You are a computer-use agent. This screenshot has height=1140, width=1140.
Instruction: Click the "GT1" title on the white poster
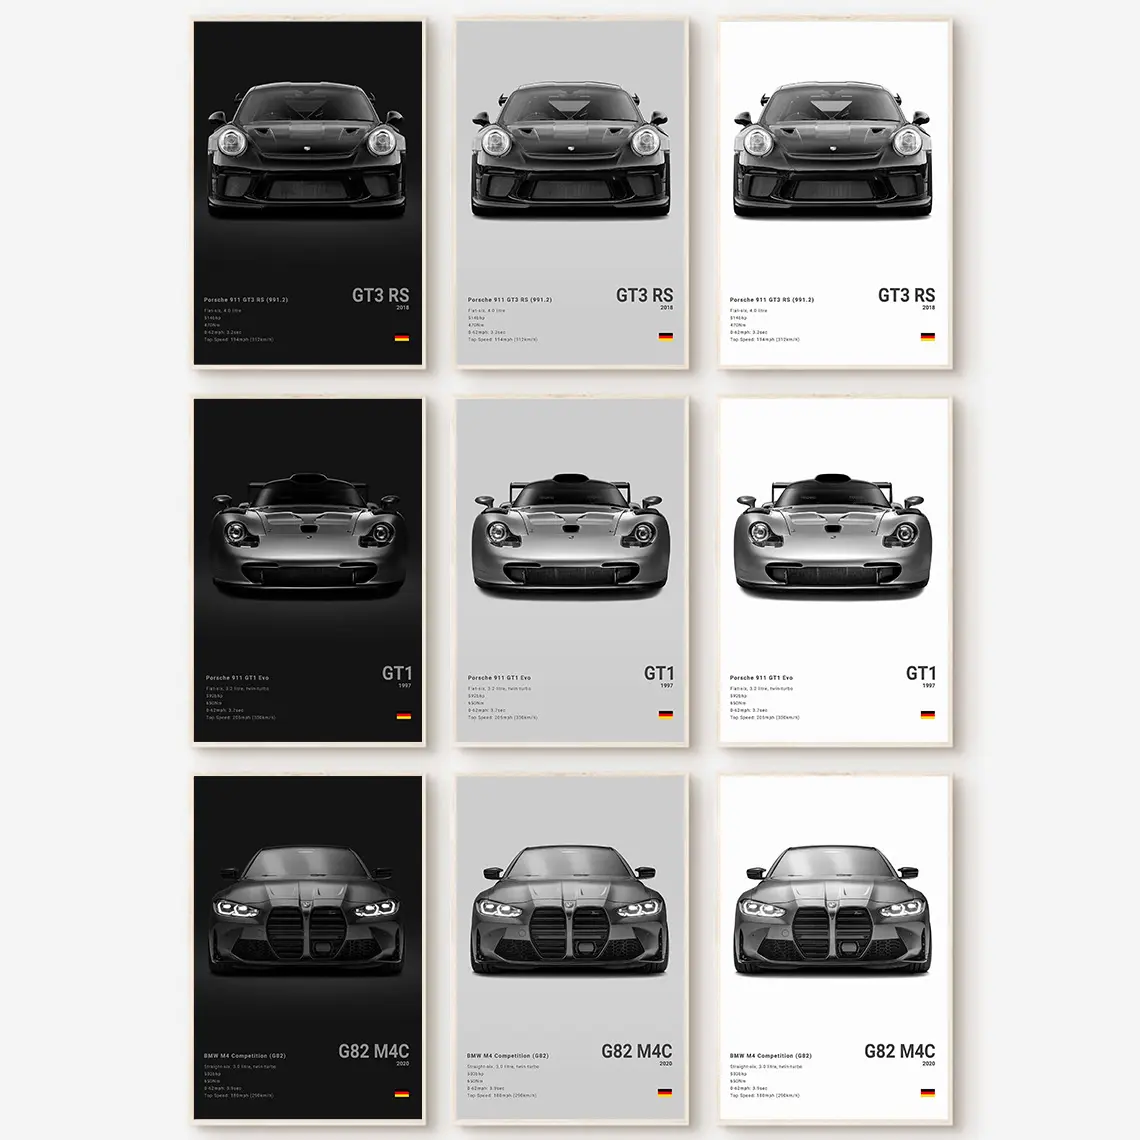920,673
